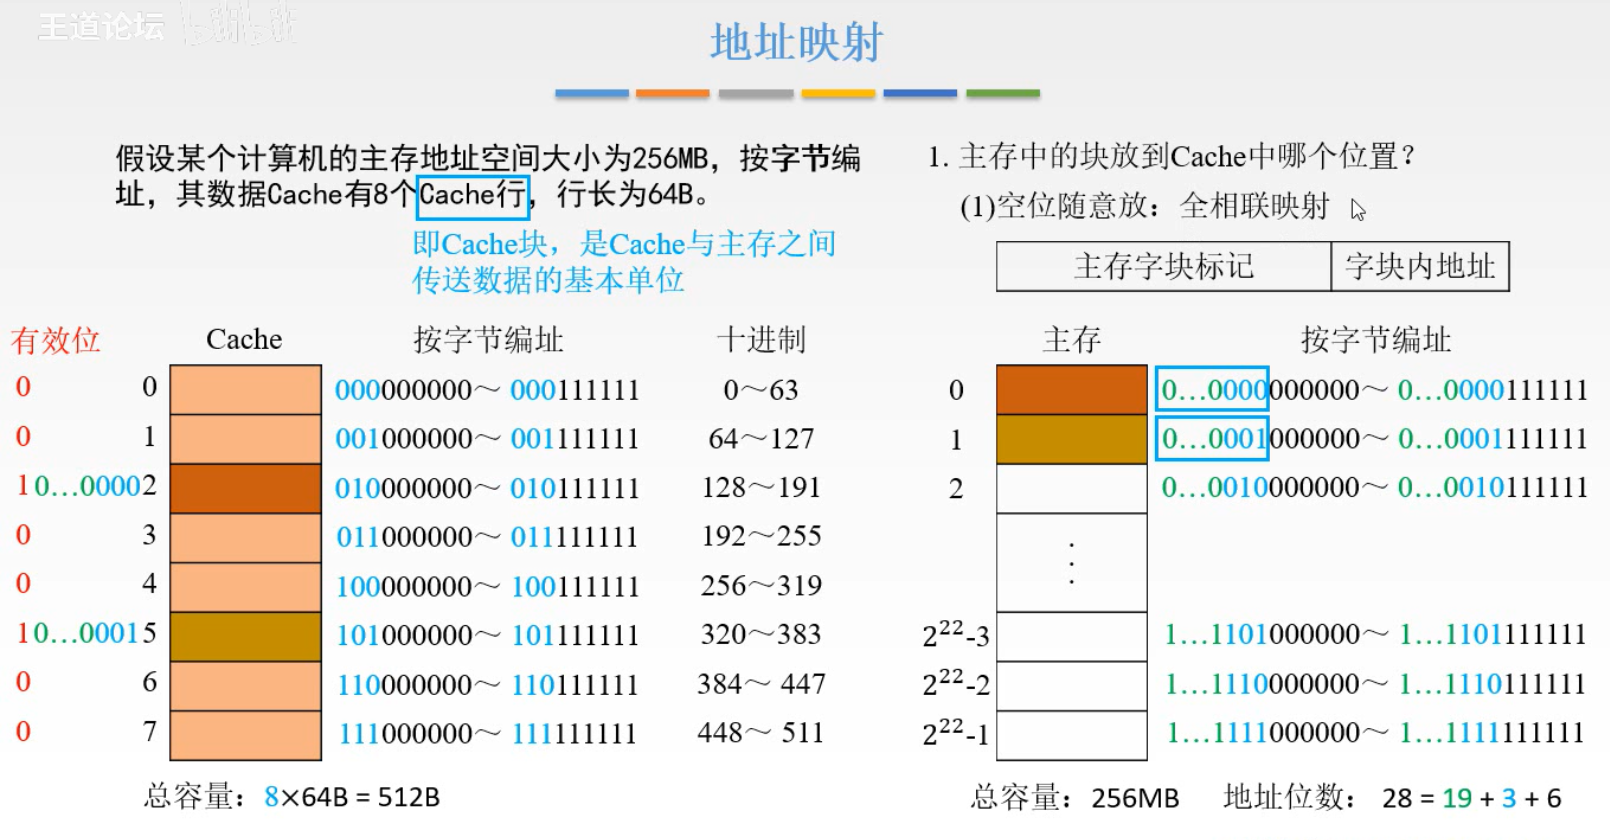The width and height of the screenshot is (1610, 840).
Task: Click Cache start address 000000000
Action: pyautogui.click(x=403, y=390)
